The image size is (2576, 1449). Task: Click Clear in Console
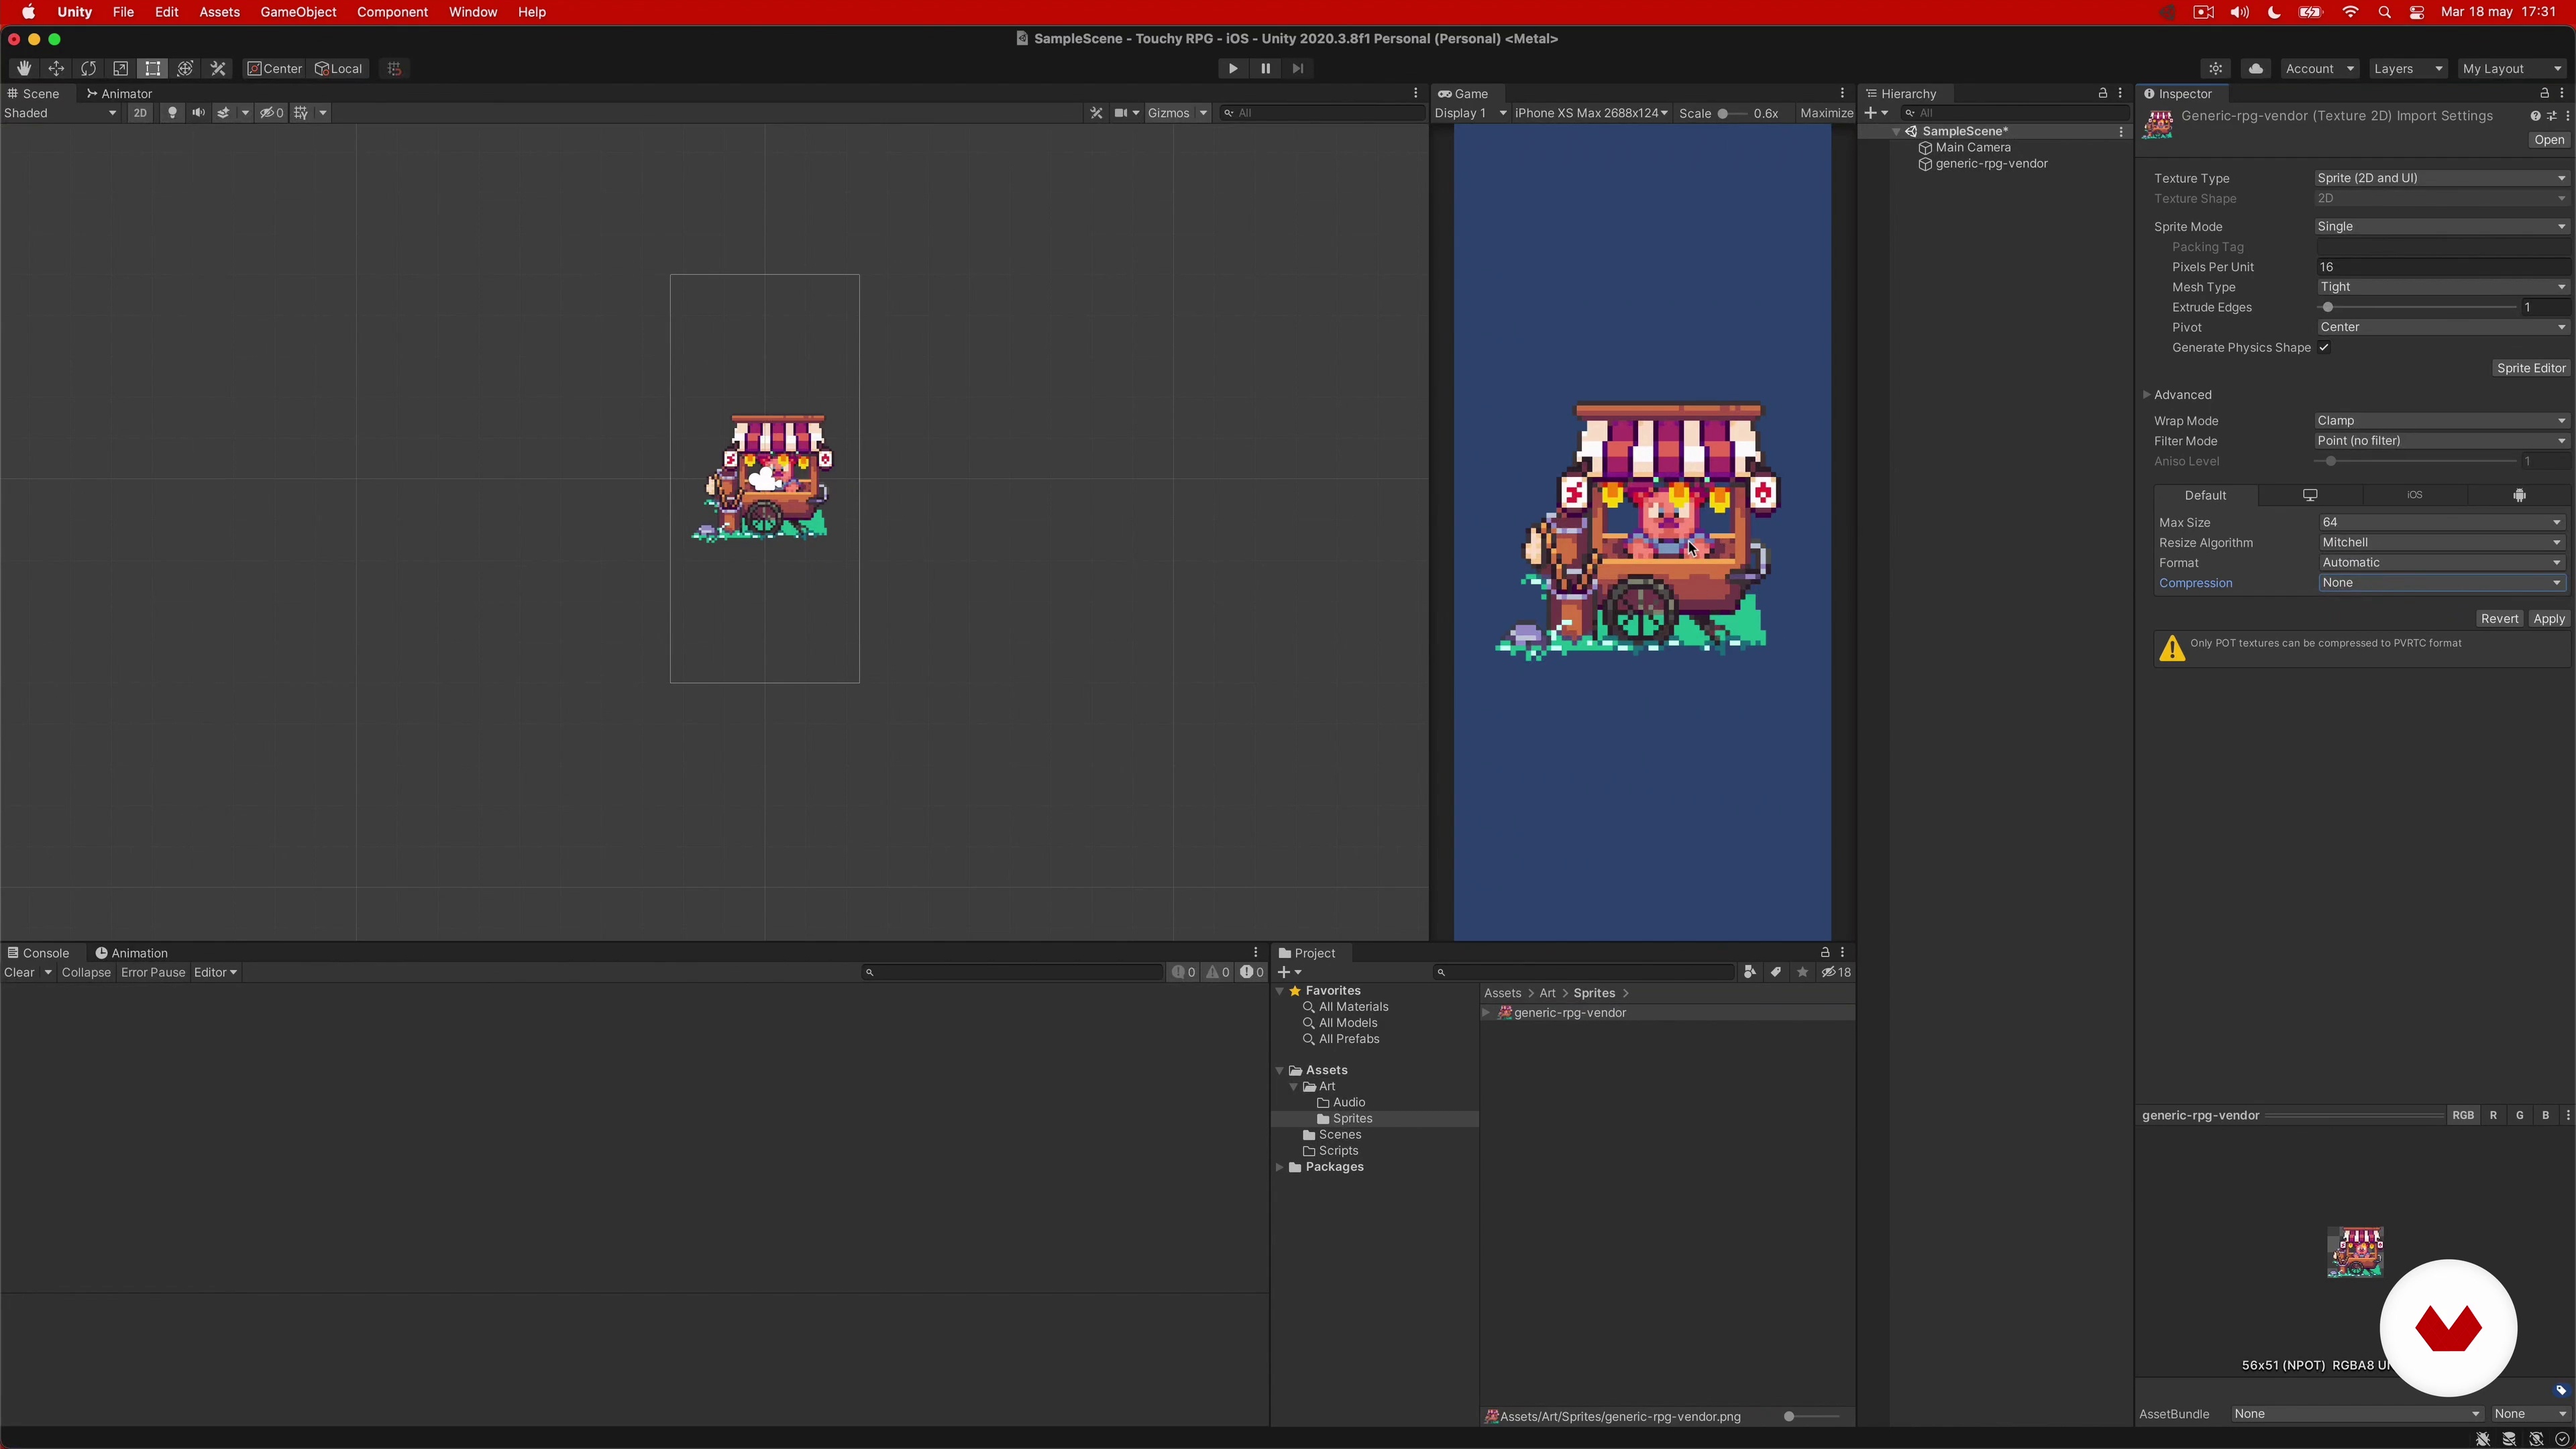pos(19,972)
